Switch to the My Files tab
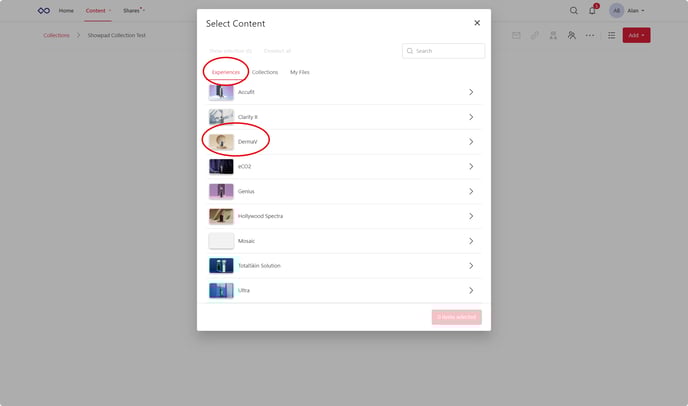Viewport: 688px width, 406px height. pyautogui.click(x=300, y=72)
